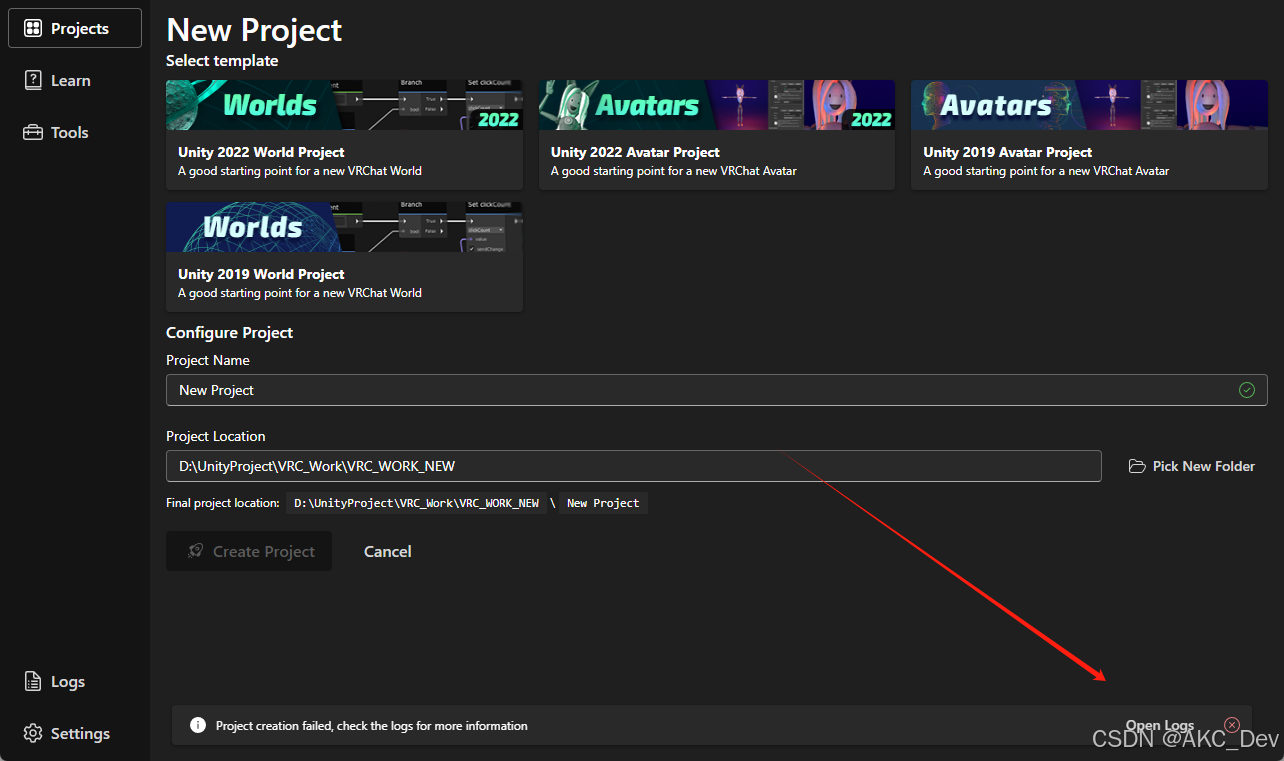
Task: Open the Learn sidebar section
Action: tap(75, 80)
